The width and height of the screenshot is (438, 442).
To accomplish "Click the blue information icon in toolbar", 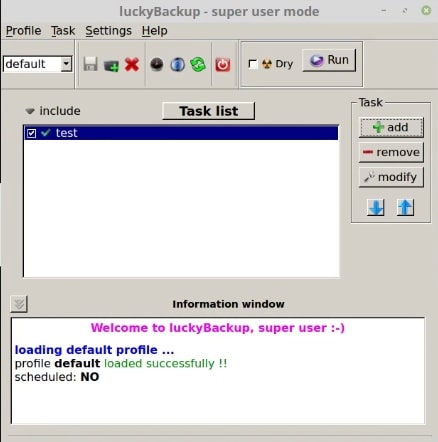I will coord(177,64).
